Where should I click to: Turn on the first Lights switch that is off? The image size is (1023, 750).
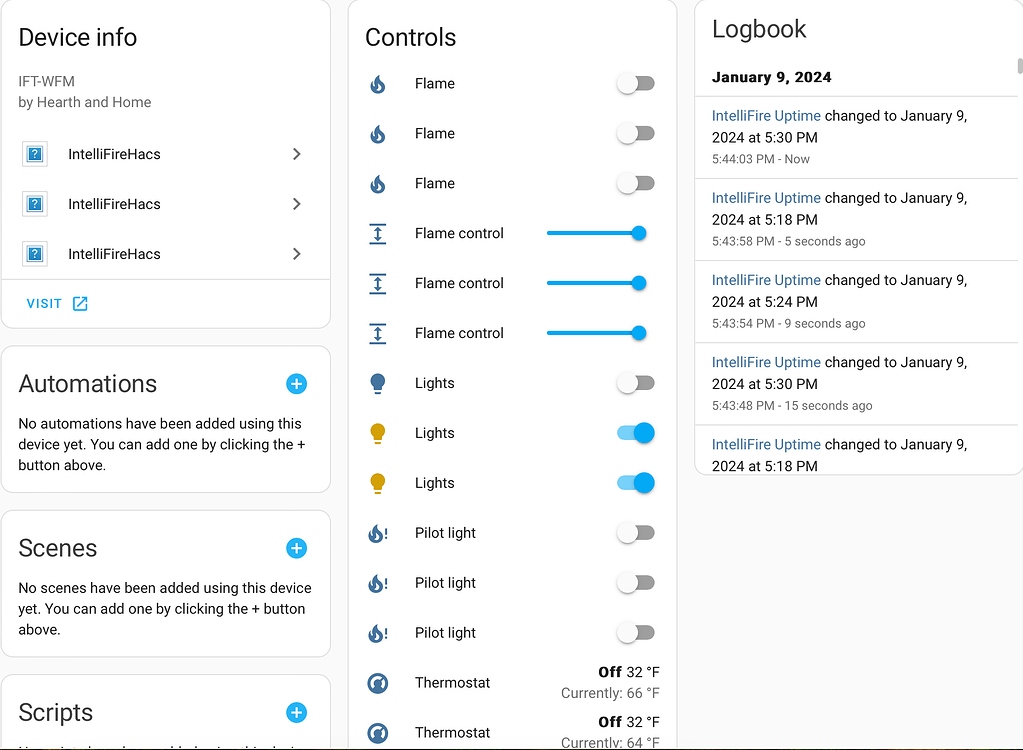(x=635, y=383)
